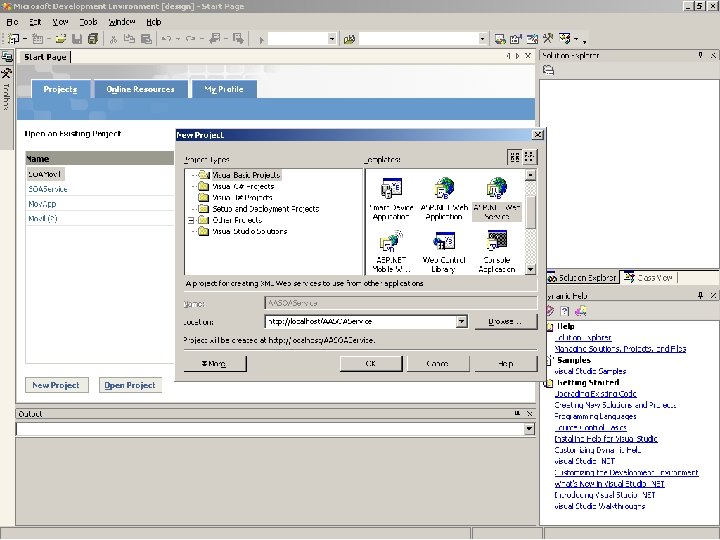Click the Navigate Forward toolbar icon
The height and width of the screenshot is (540, 720).
(x=238, y=39)
